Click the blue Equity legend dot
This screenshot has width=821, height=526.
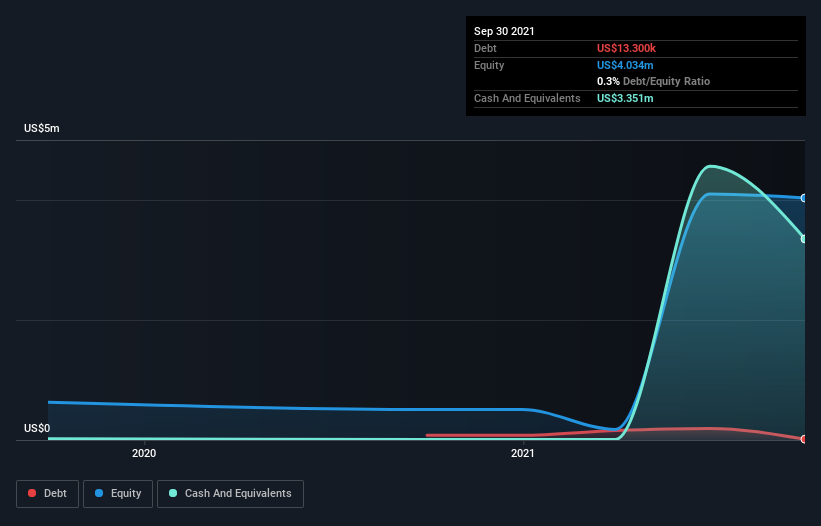pos(99,493)
